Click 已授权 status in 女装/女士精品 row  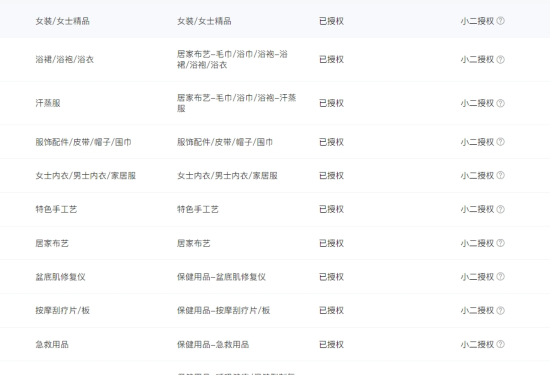(x=331, y=21)
